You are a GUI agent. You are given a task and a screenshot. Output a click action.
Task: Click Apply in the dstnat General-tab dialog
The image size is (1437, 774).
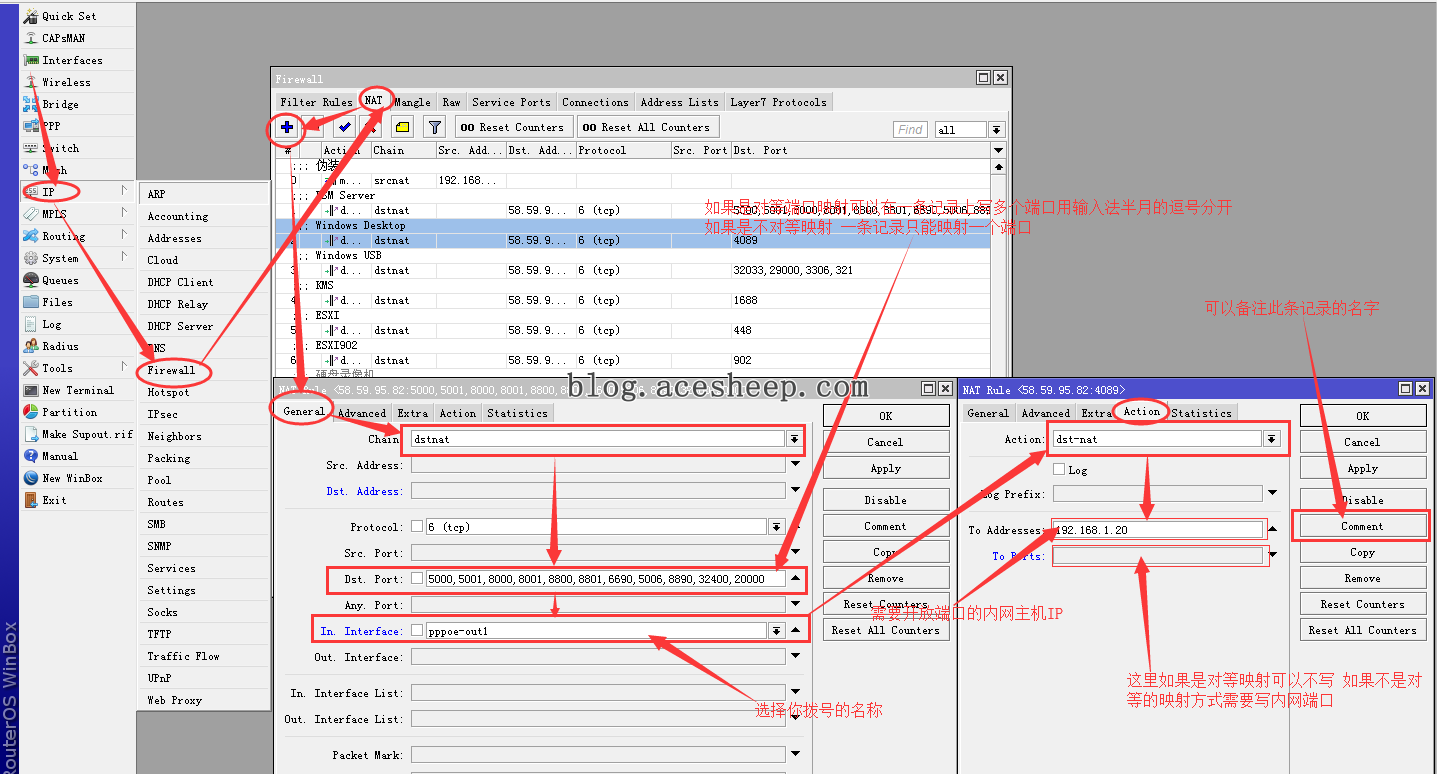click(x=885, y=468)
